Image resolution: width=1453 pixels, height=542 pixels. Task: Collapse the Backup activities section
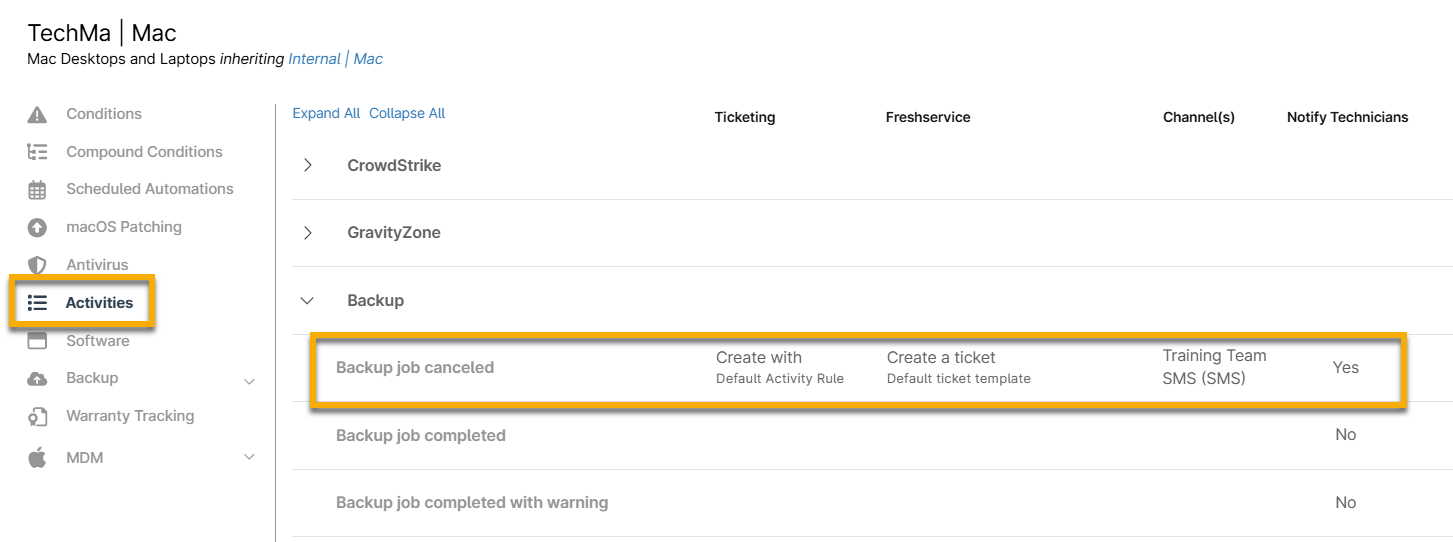[x=308, y=301]
